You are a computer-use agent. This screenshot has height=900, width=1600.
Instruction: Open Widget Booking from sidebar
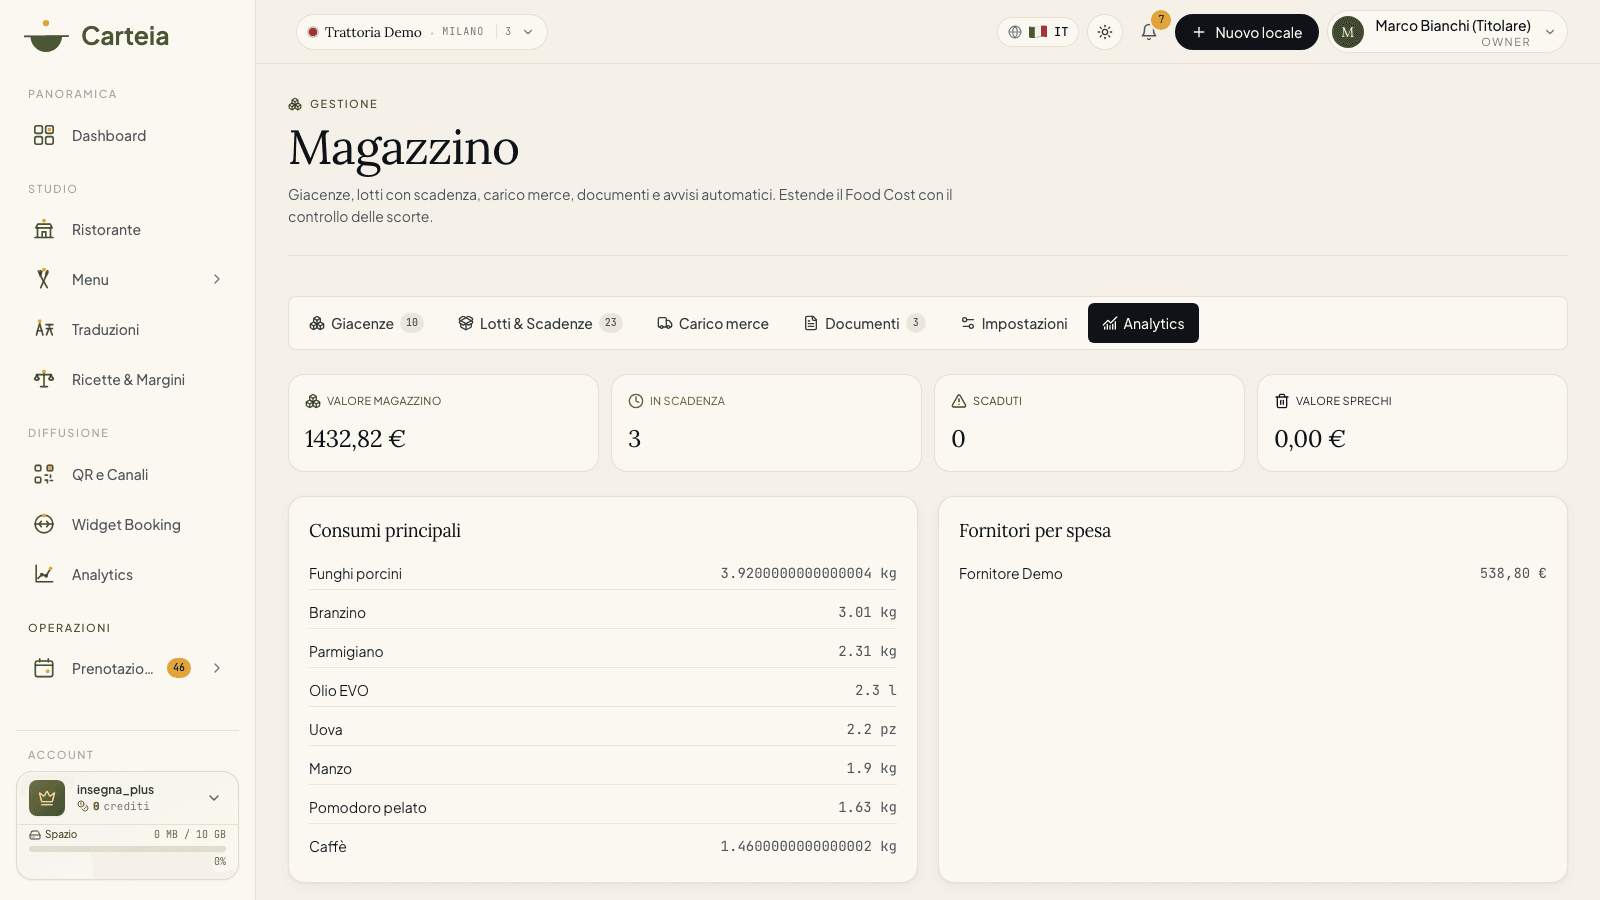[x=127, y=525]
